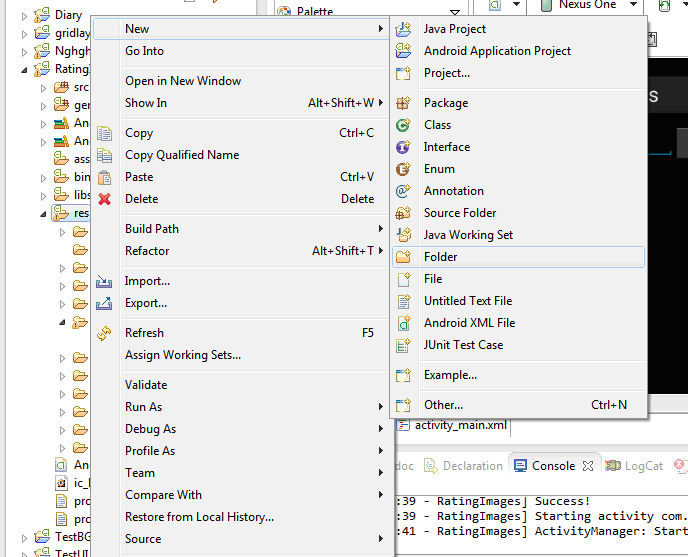
Task: Select Restore from Local History
Action: (x=240, y=517)
